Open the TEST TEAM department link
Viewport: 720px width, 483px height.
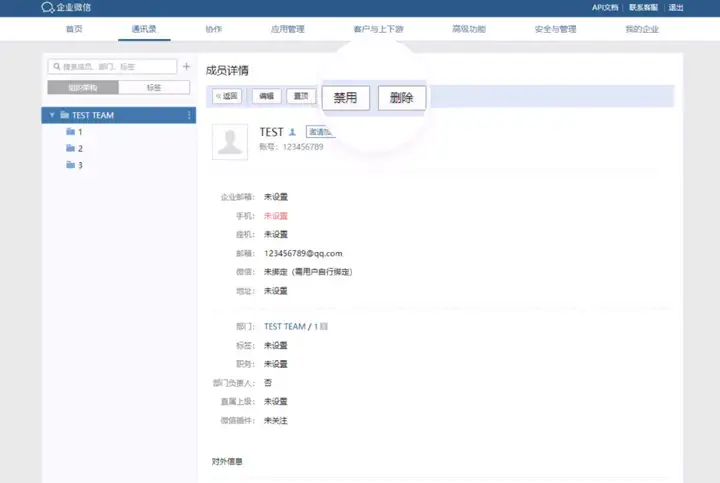point(285,327)
